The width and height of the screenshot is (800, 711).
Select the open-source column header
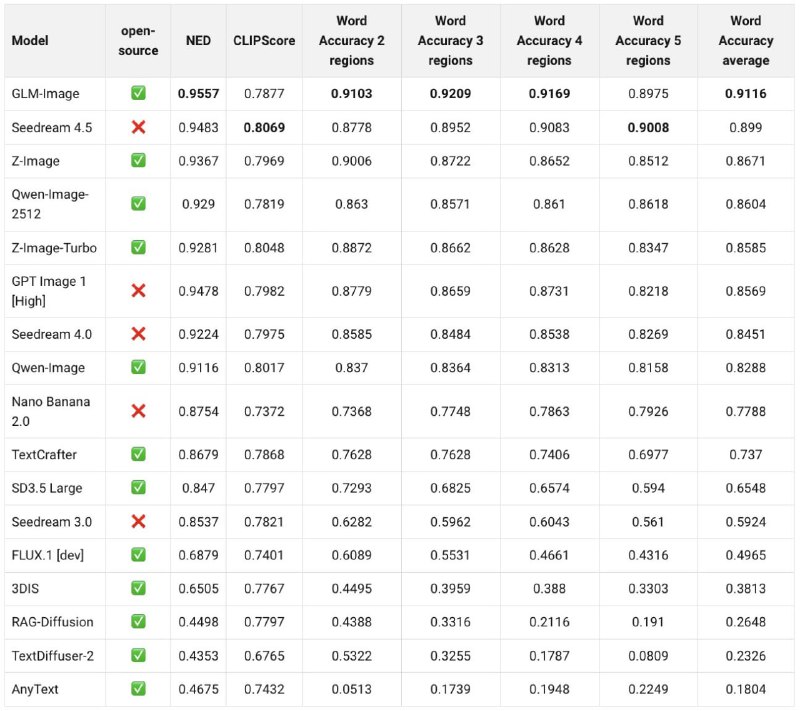pos(138,41)
